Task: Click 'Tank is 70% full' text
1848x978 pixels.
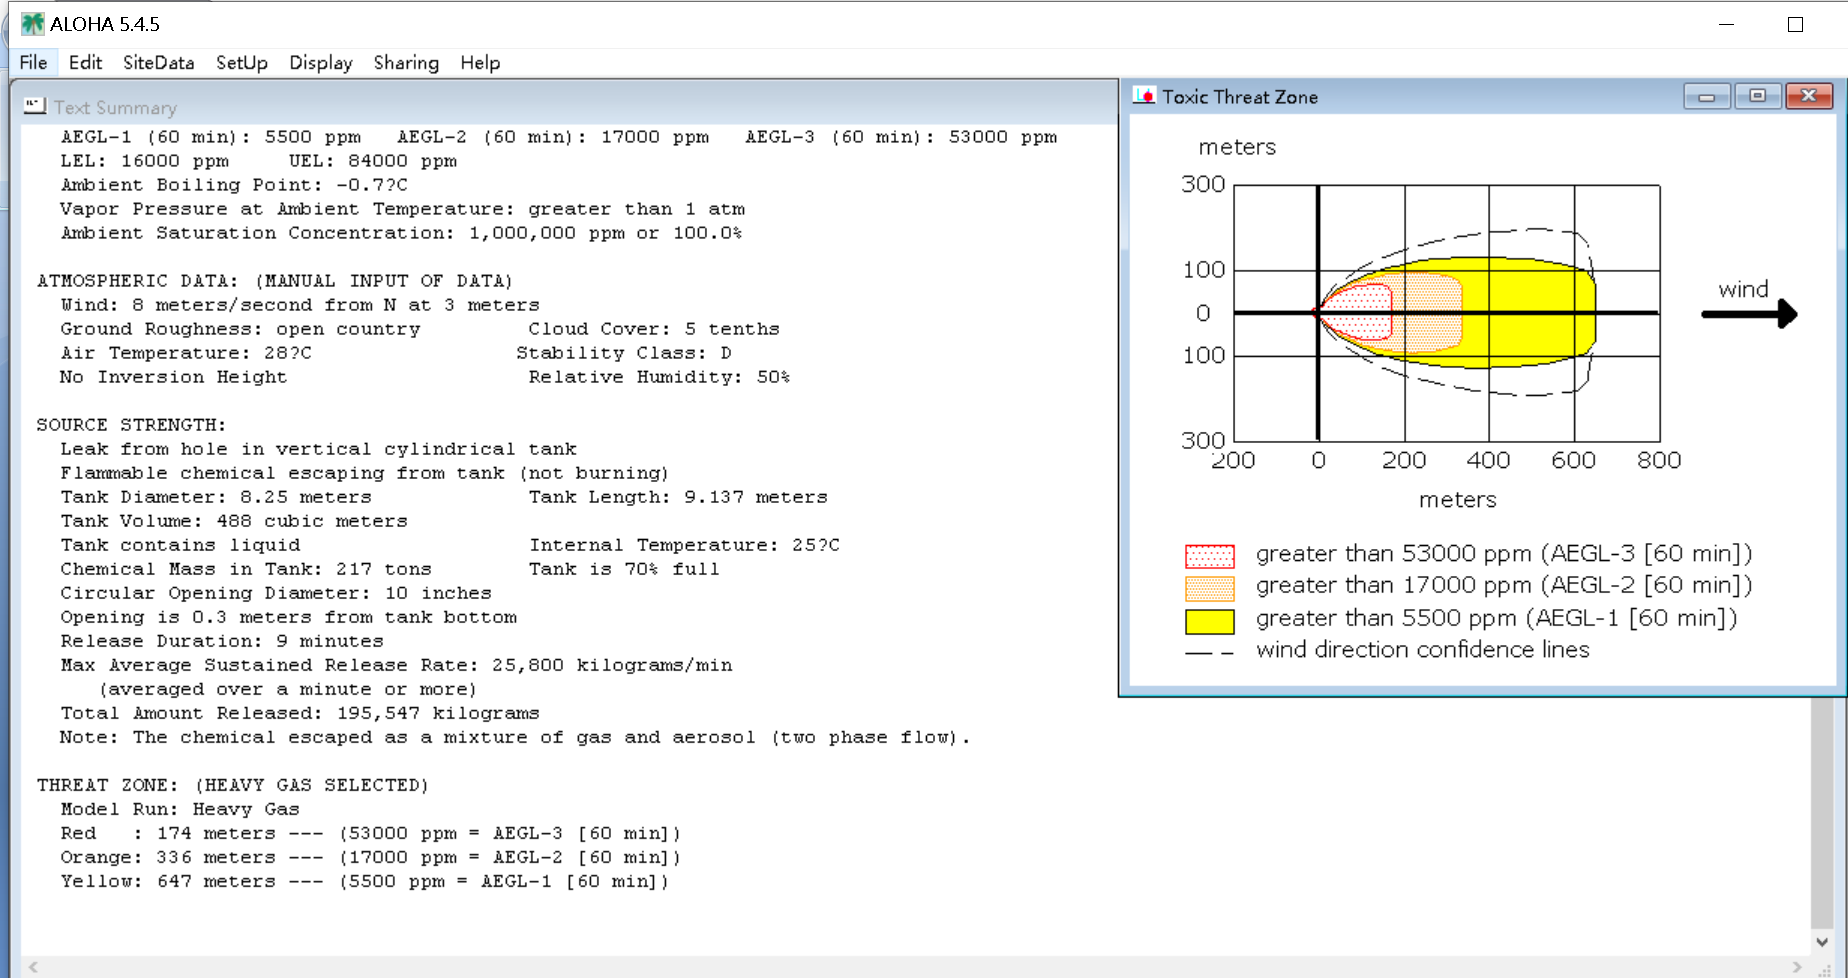Action: pos(624,569)
